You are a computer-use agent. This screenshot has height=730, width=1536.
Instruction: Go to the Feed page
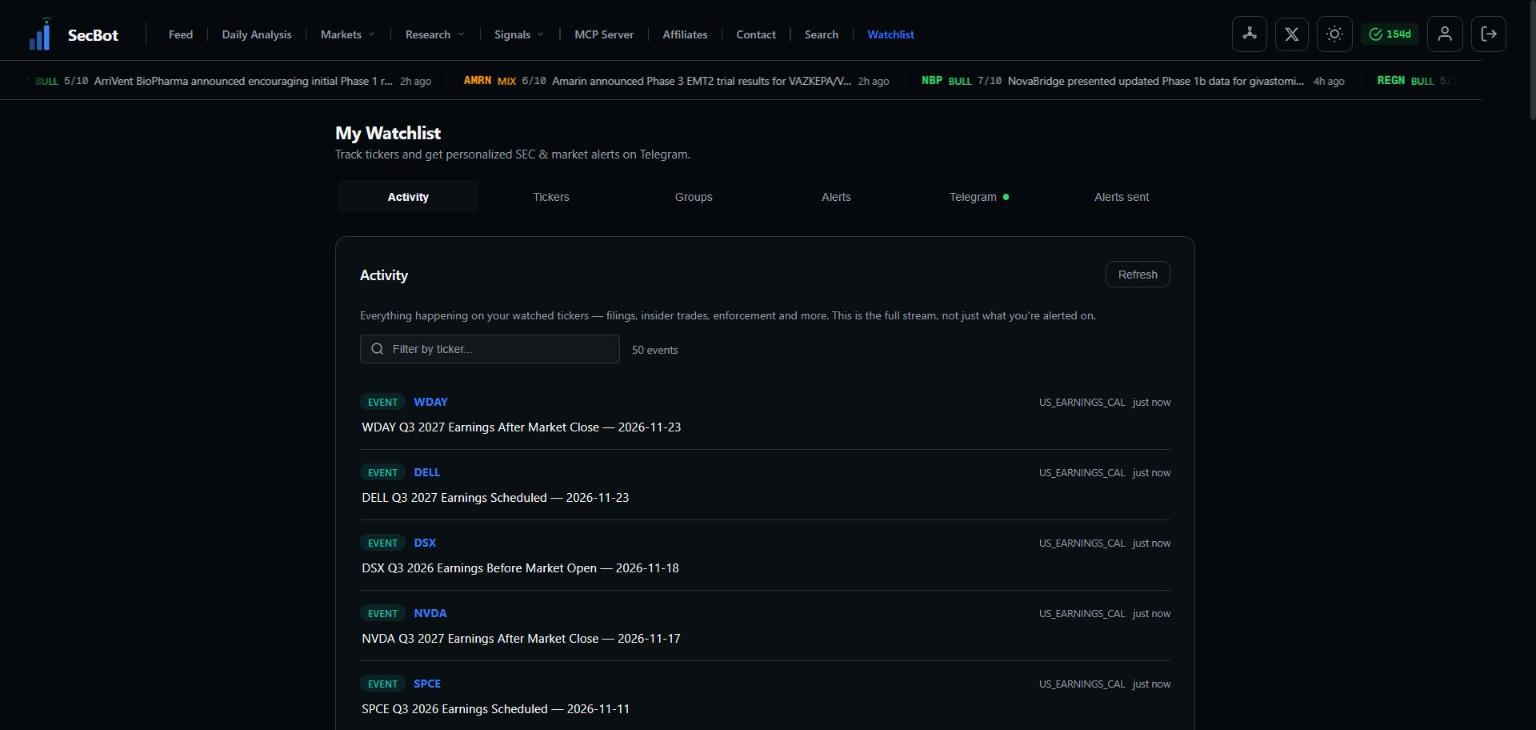pos(181,34)
